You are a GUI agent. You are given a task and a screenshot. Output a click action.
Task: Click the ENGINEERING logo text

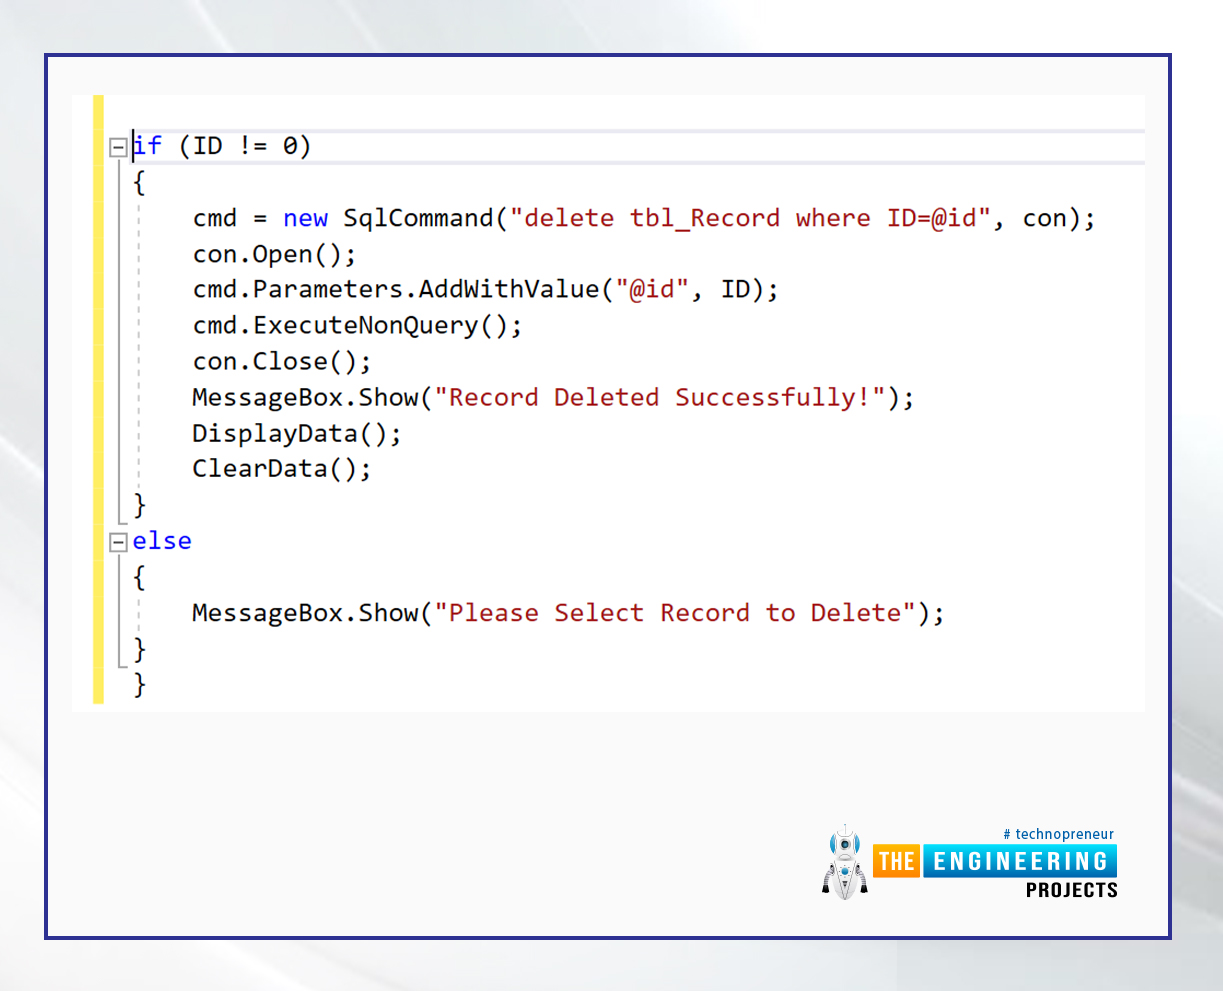pyautogui.click(x=1019, y=861)
